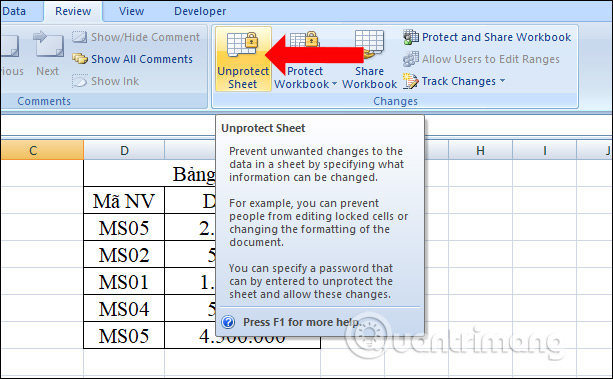This screenshot has height=379, width=613.
Task: Select column D header
Action: tap(124, 150)
